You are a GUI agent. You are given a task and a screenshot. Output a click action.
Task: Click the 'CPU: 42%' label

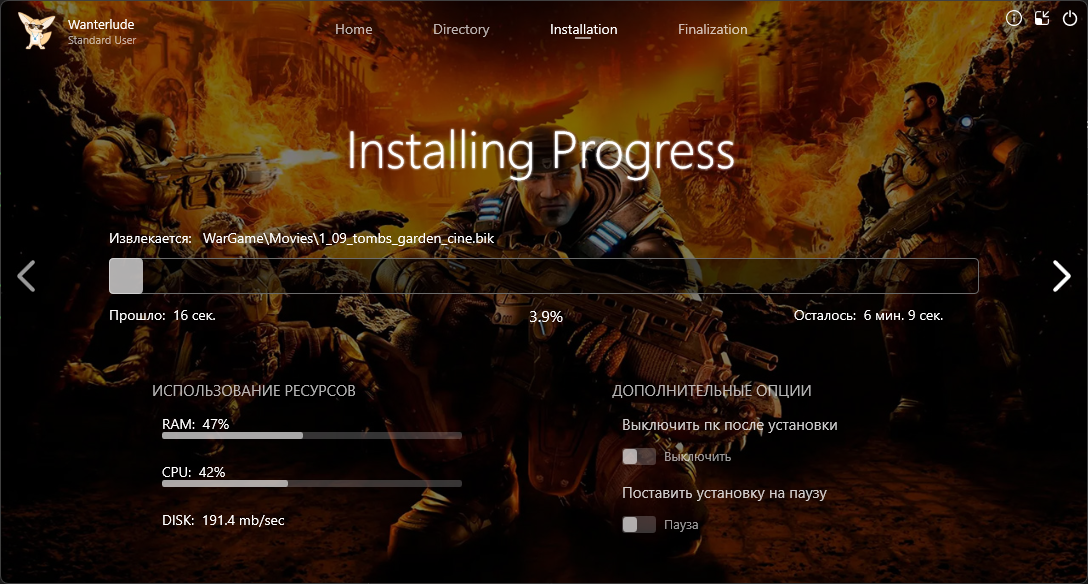tap(194, 472)
